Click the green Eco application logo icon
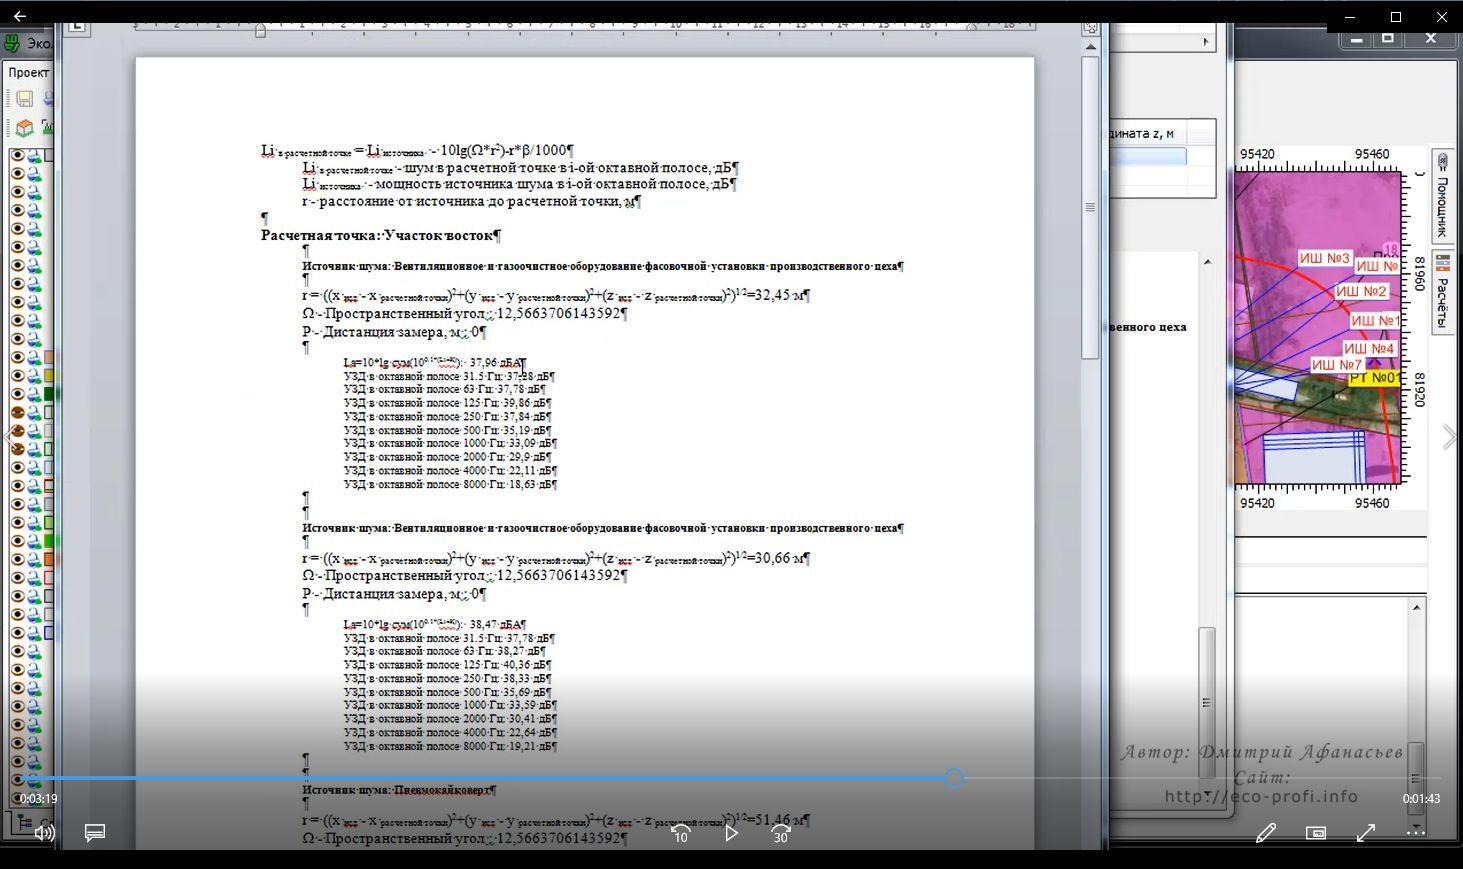 (x=12, y=43)
